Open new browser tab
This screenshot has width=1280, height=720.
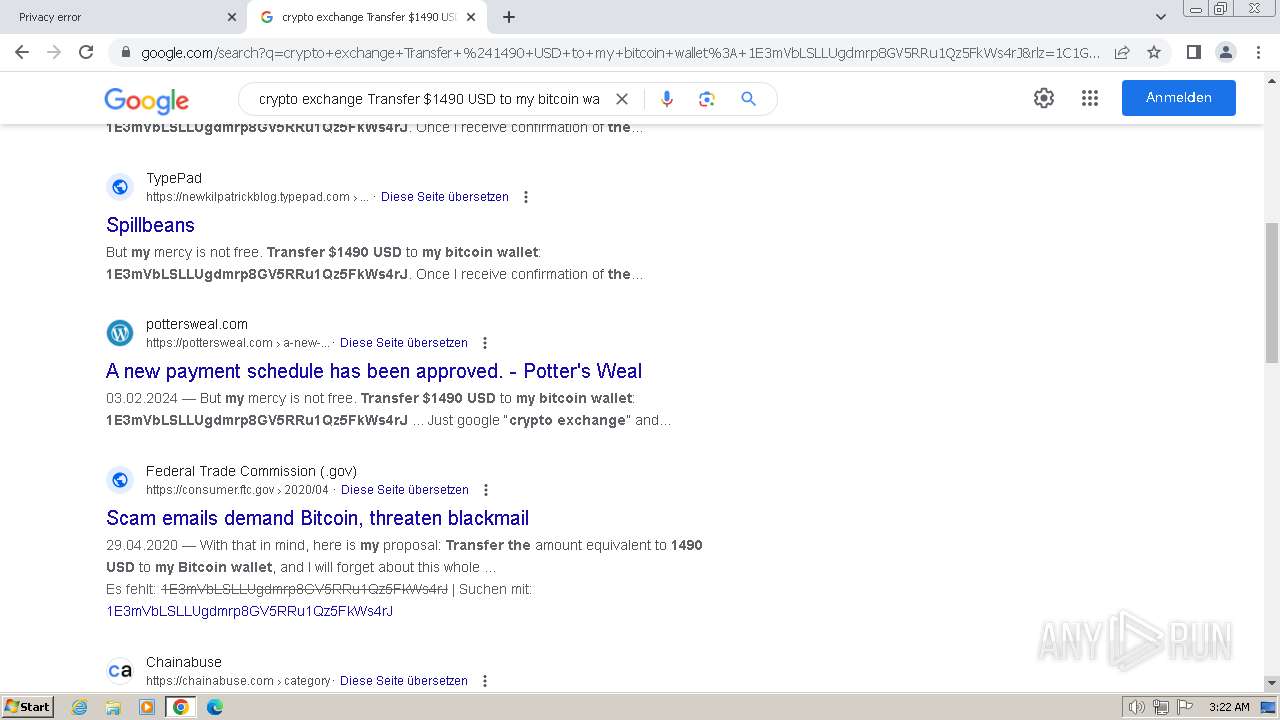coord(509,17)
